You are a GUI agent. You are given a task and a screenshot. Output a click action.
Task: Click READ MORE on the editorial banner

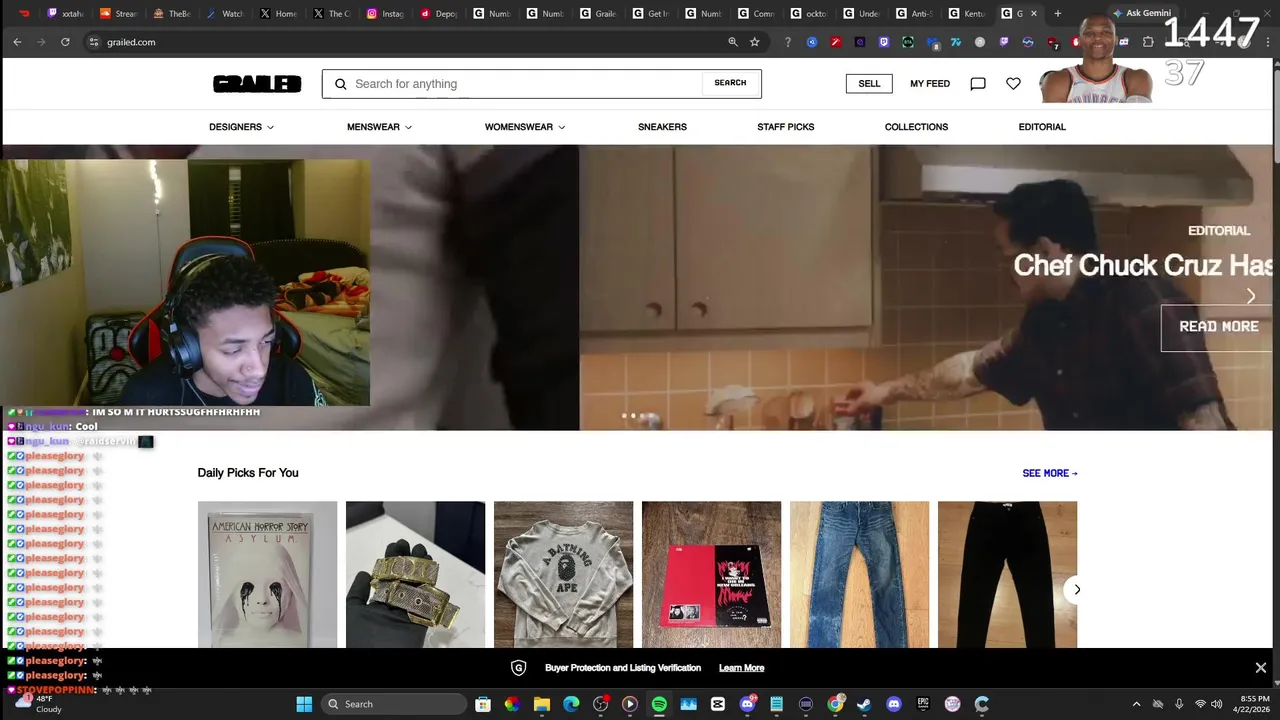[1218, 327]
